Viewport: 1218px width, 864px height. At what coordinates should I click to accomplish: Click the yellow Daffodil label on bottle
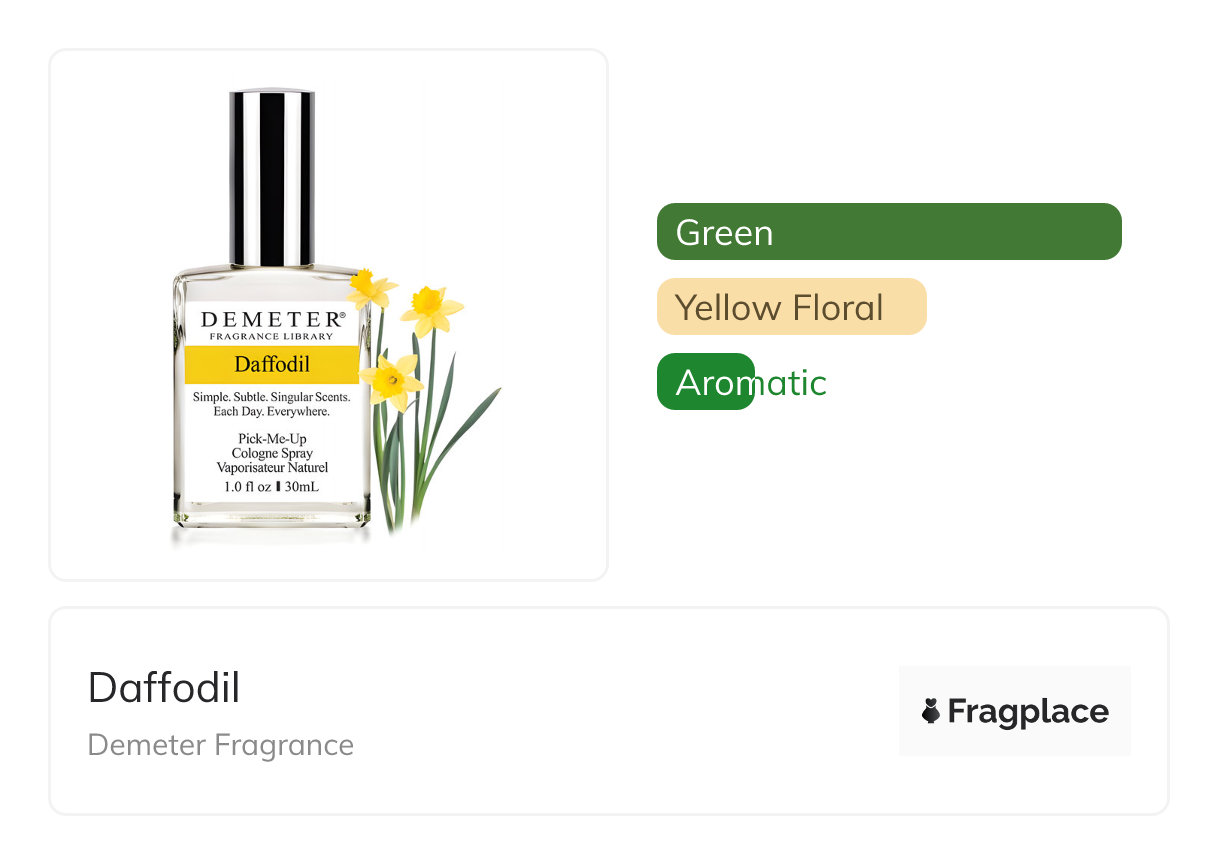(272, 364)
